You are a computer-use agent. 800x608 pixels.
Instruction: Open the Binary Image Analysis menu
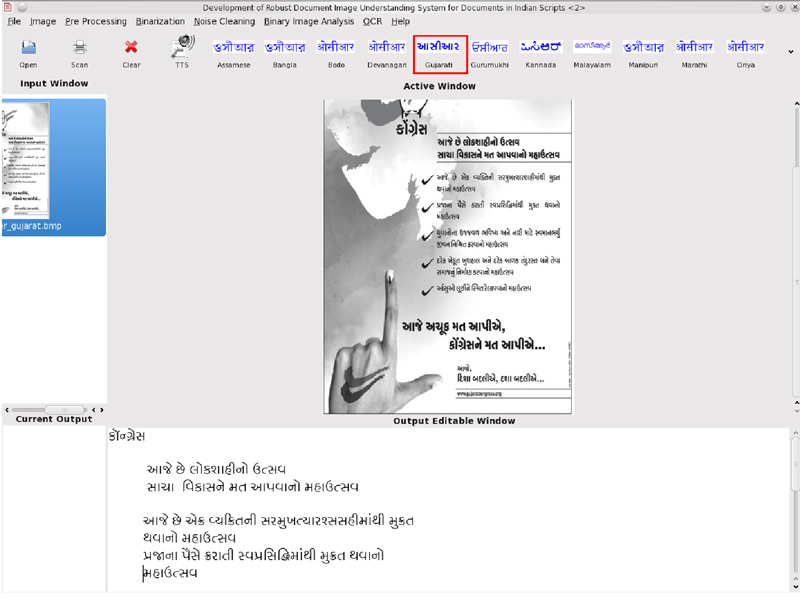pos(317,21)
